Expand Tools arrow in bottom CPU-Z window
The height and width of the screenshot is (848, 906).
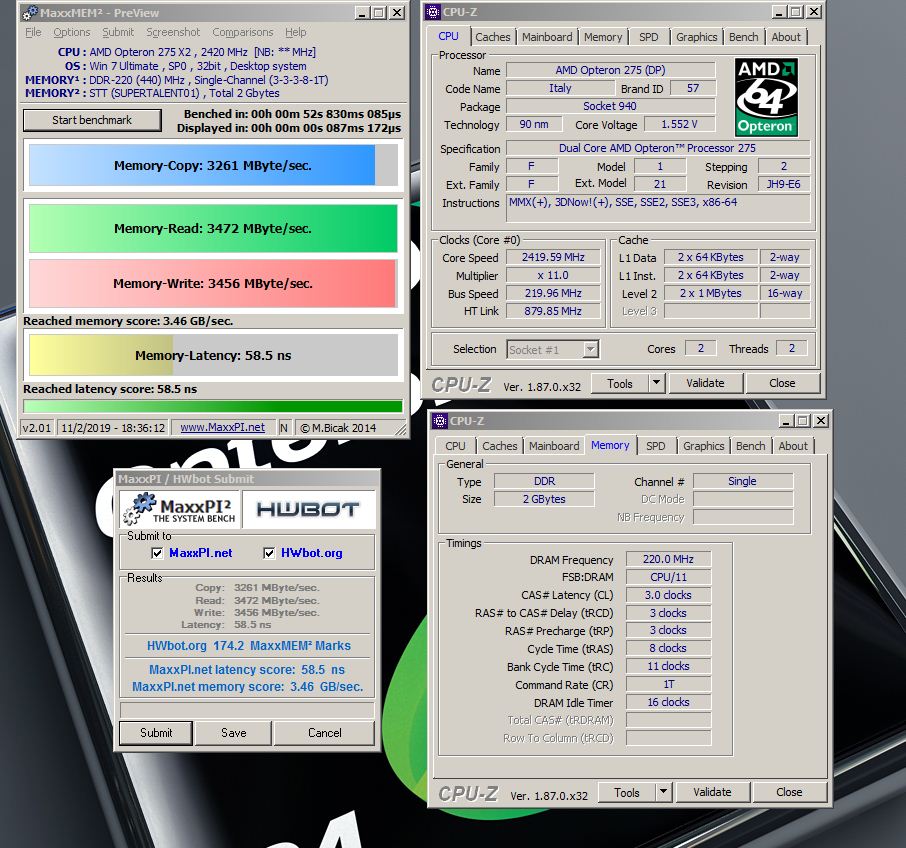663,792
